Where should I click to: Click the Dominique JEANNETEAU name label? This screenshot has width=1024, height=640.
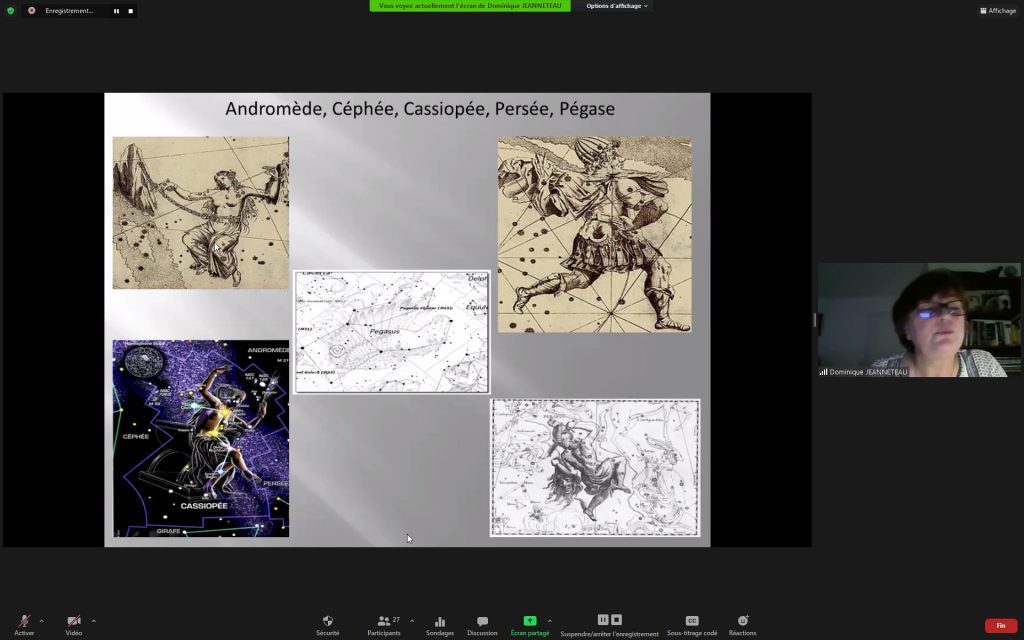pos(868,372)
